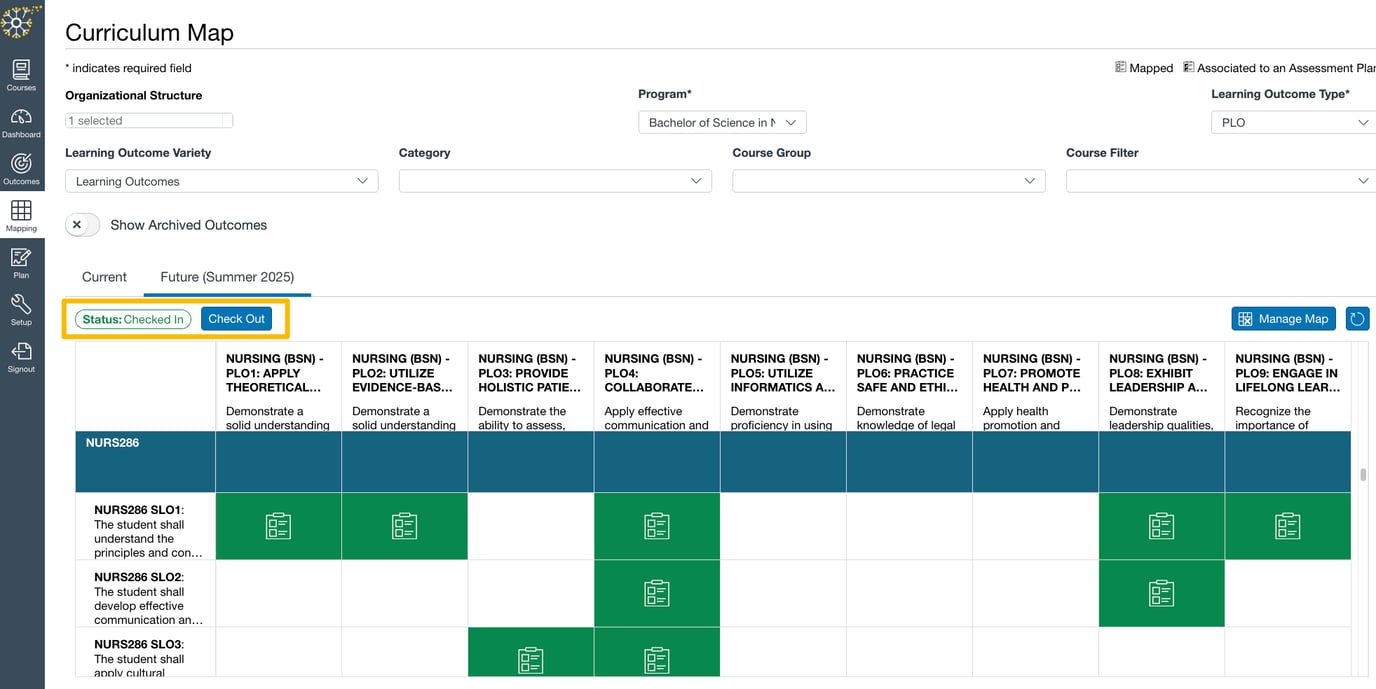This screenshot has height=689, width=1376.
Task: Toggle the mapping between NURS286 SLO1 and PLO1
Action: [x=278, y=525]
